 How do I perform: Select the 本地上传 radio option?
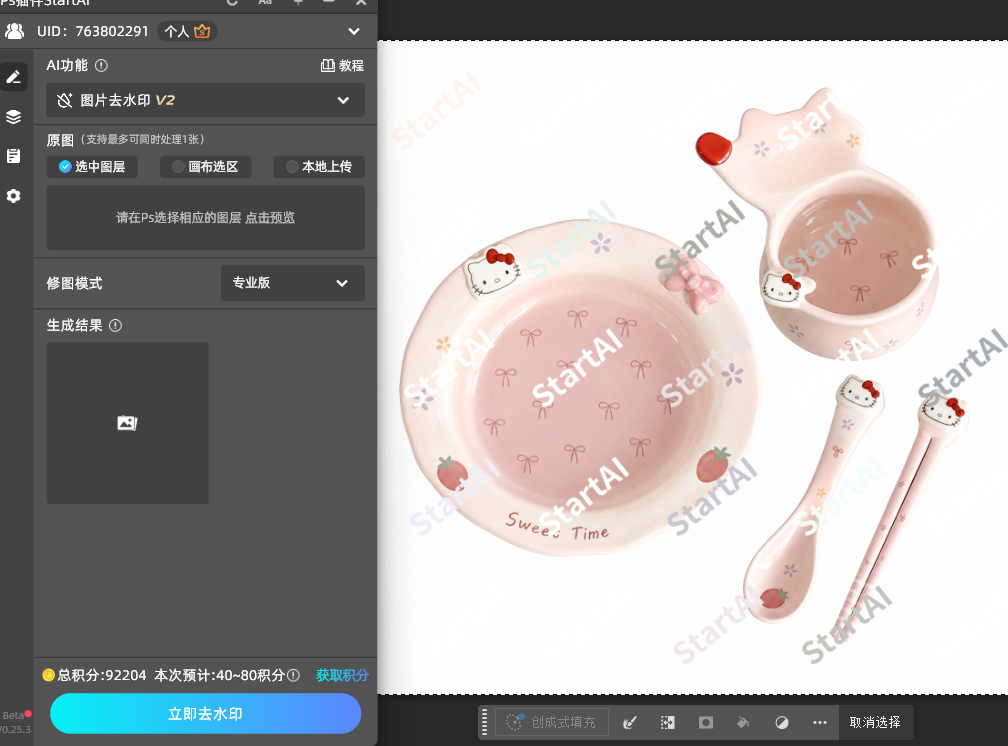(320, 167)
